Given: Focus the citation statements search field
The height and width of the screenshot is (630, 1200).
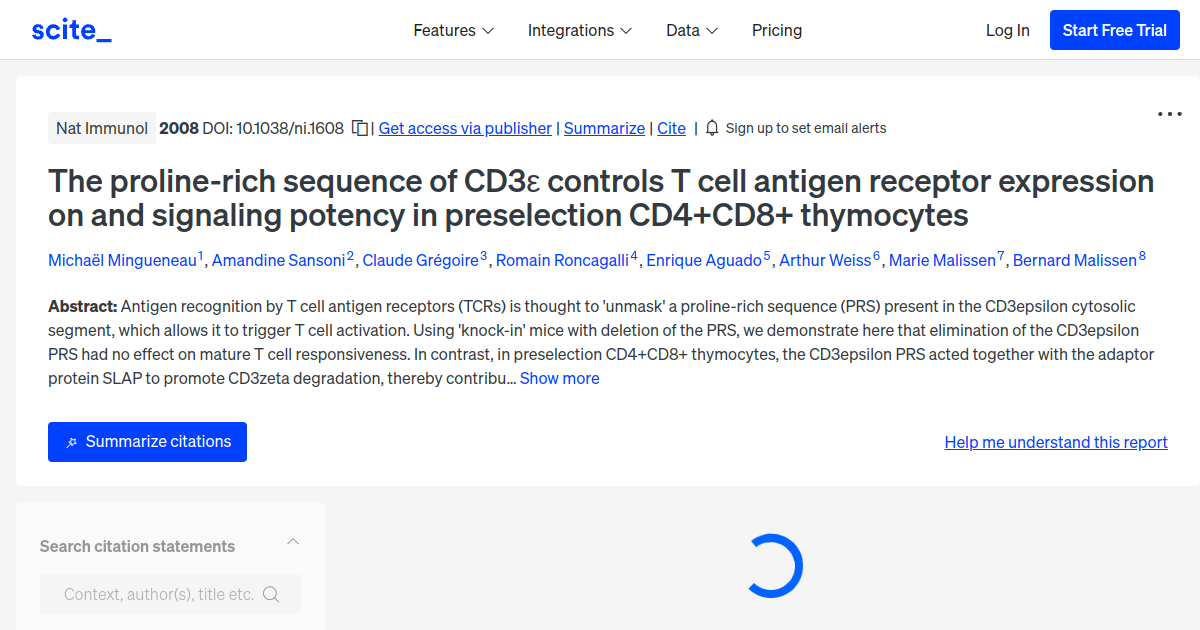Looking at the screenshot, I should 158,594.
